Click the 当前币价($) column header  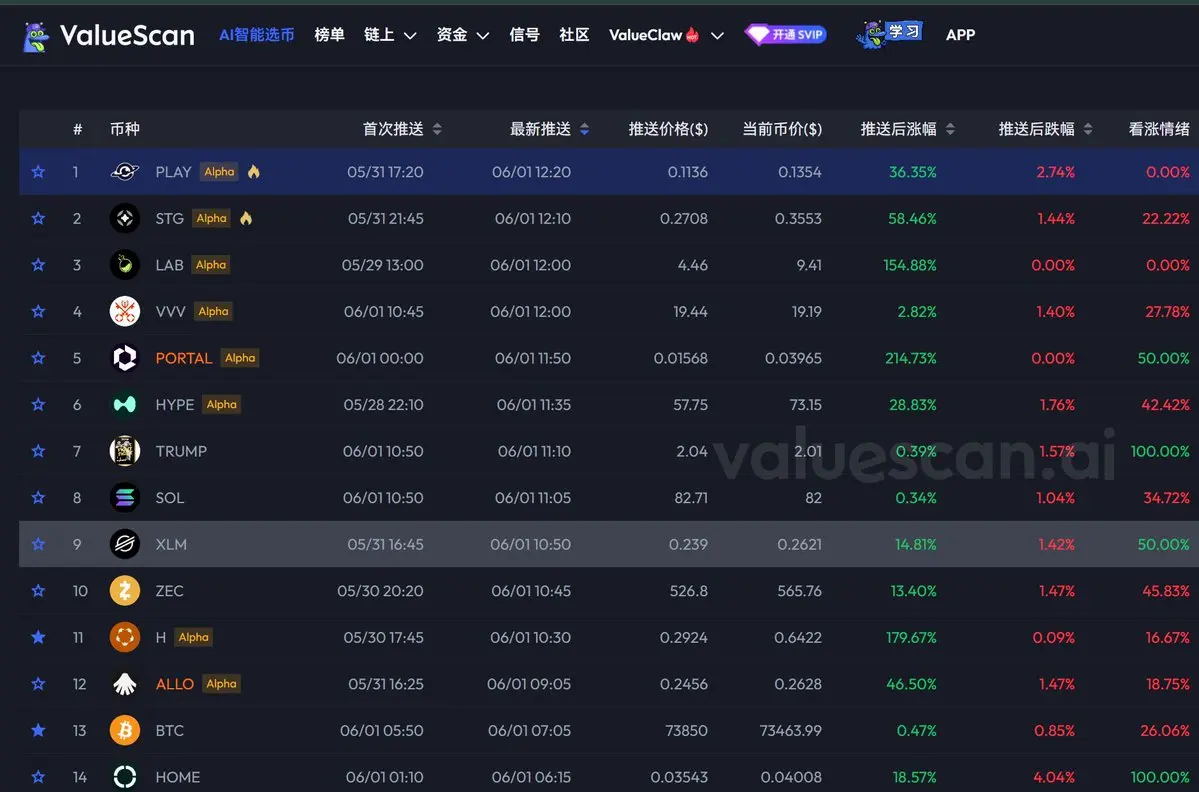[x=782, y=129]
